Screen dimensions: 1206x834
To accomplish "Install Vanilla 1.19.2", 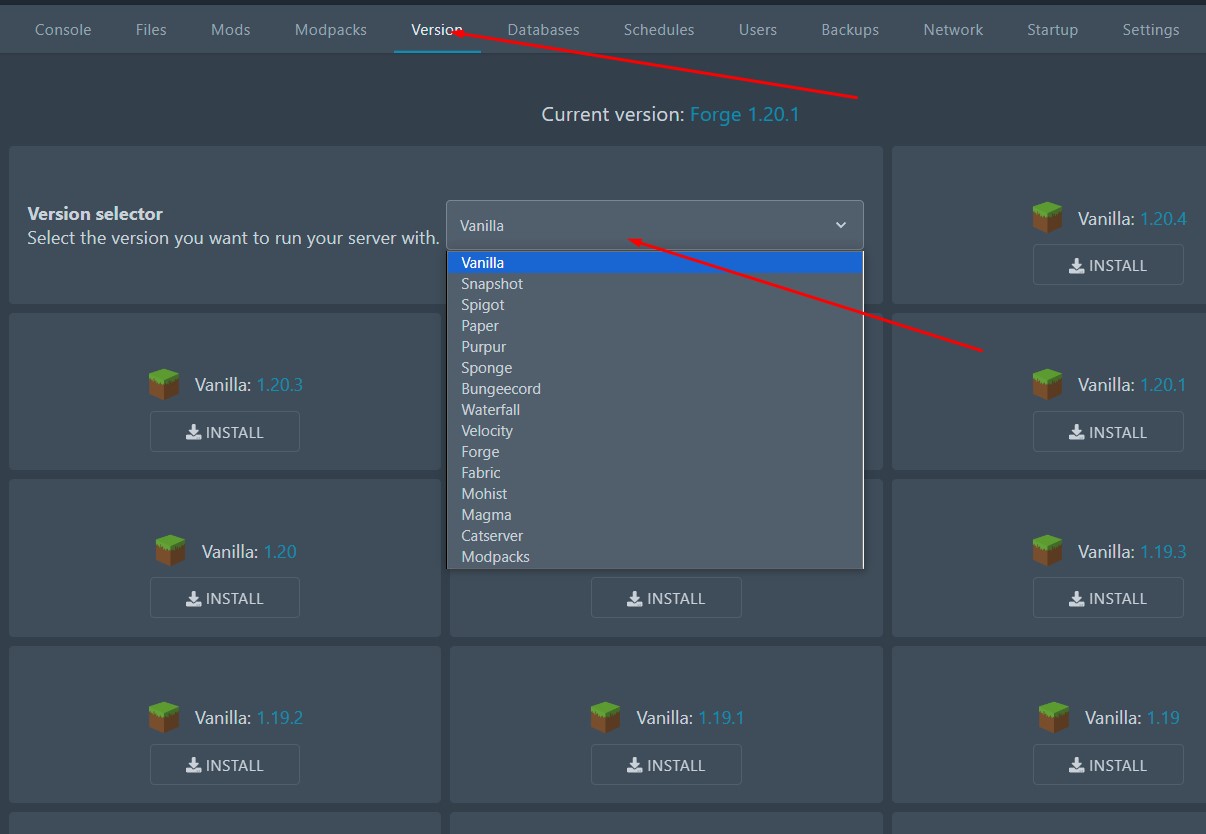I will tap(225, 765).
